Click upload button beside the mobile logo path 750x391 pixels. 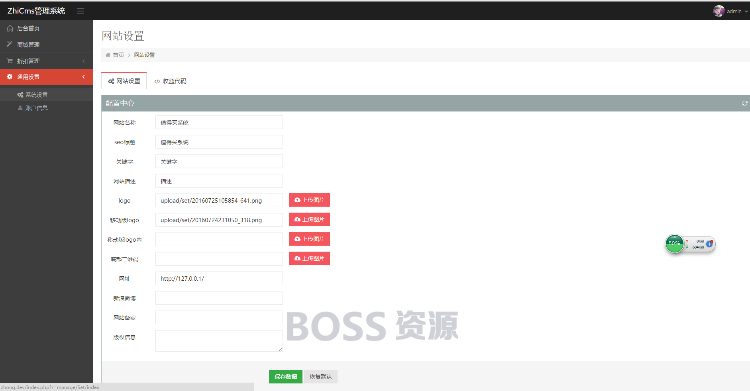[309, 220]
